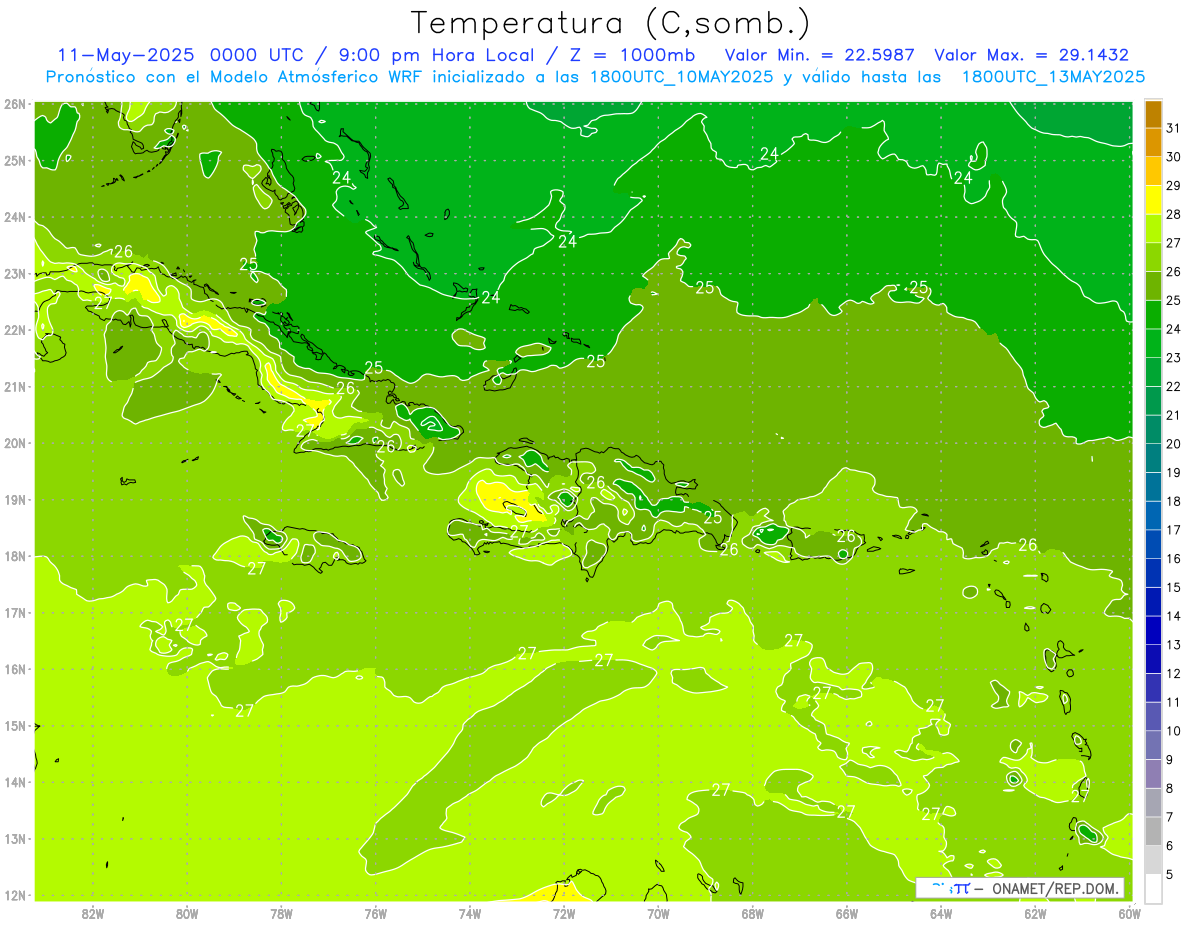
Task: Click the title 'Temperatura (C,somb.)'
Action: tap(610, 23)
